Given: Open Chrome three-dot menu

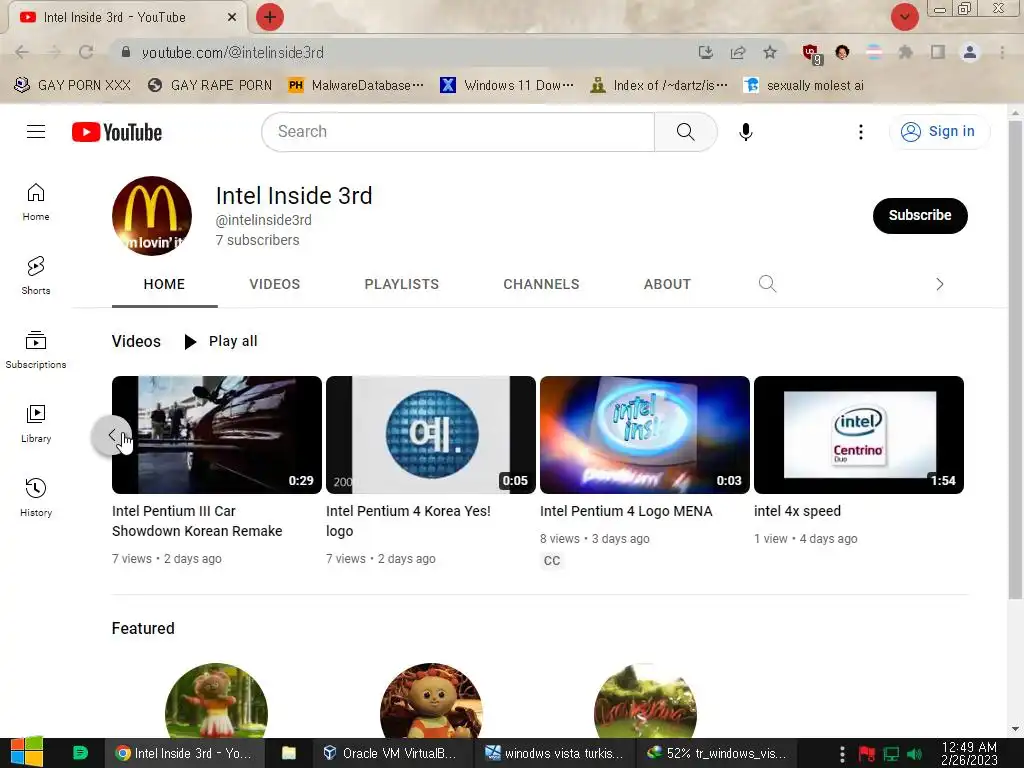Looking at the screenshot, I should point(1002,52).
